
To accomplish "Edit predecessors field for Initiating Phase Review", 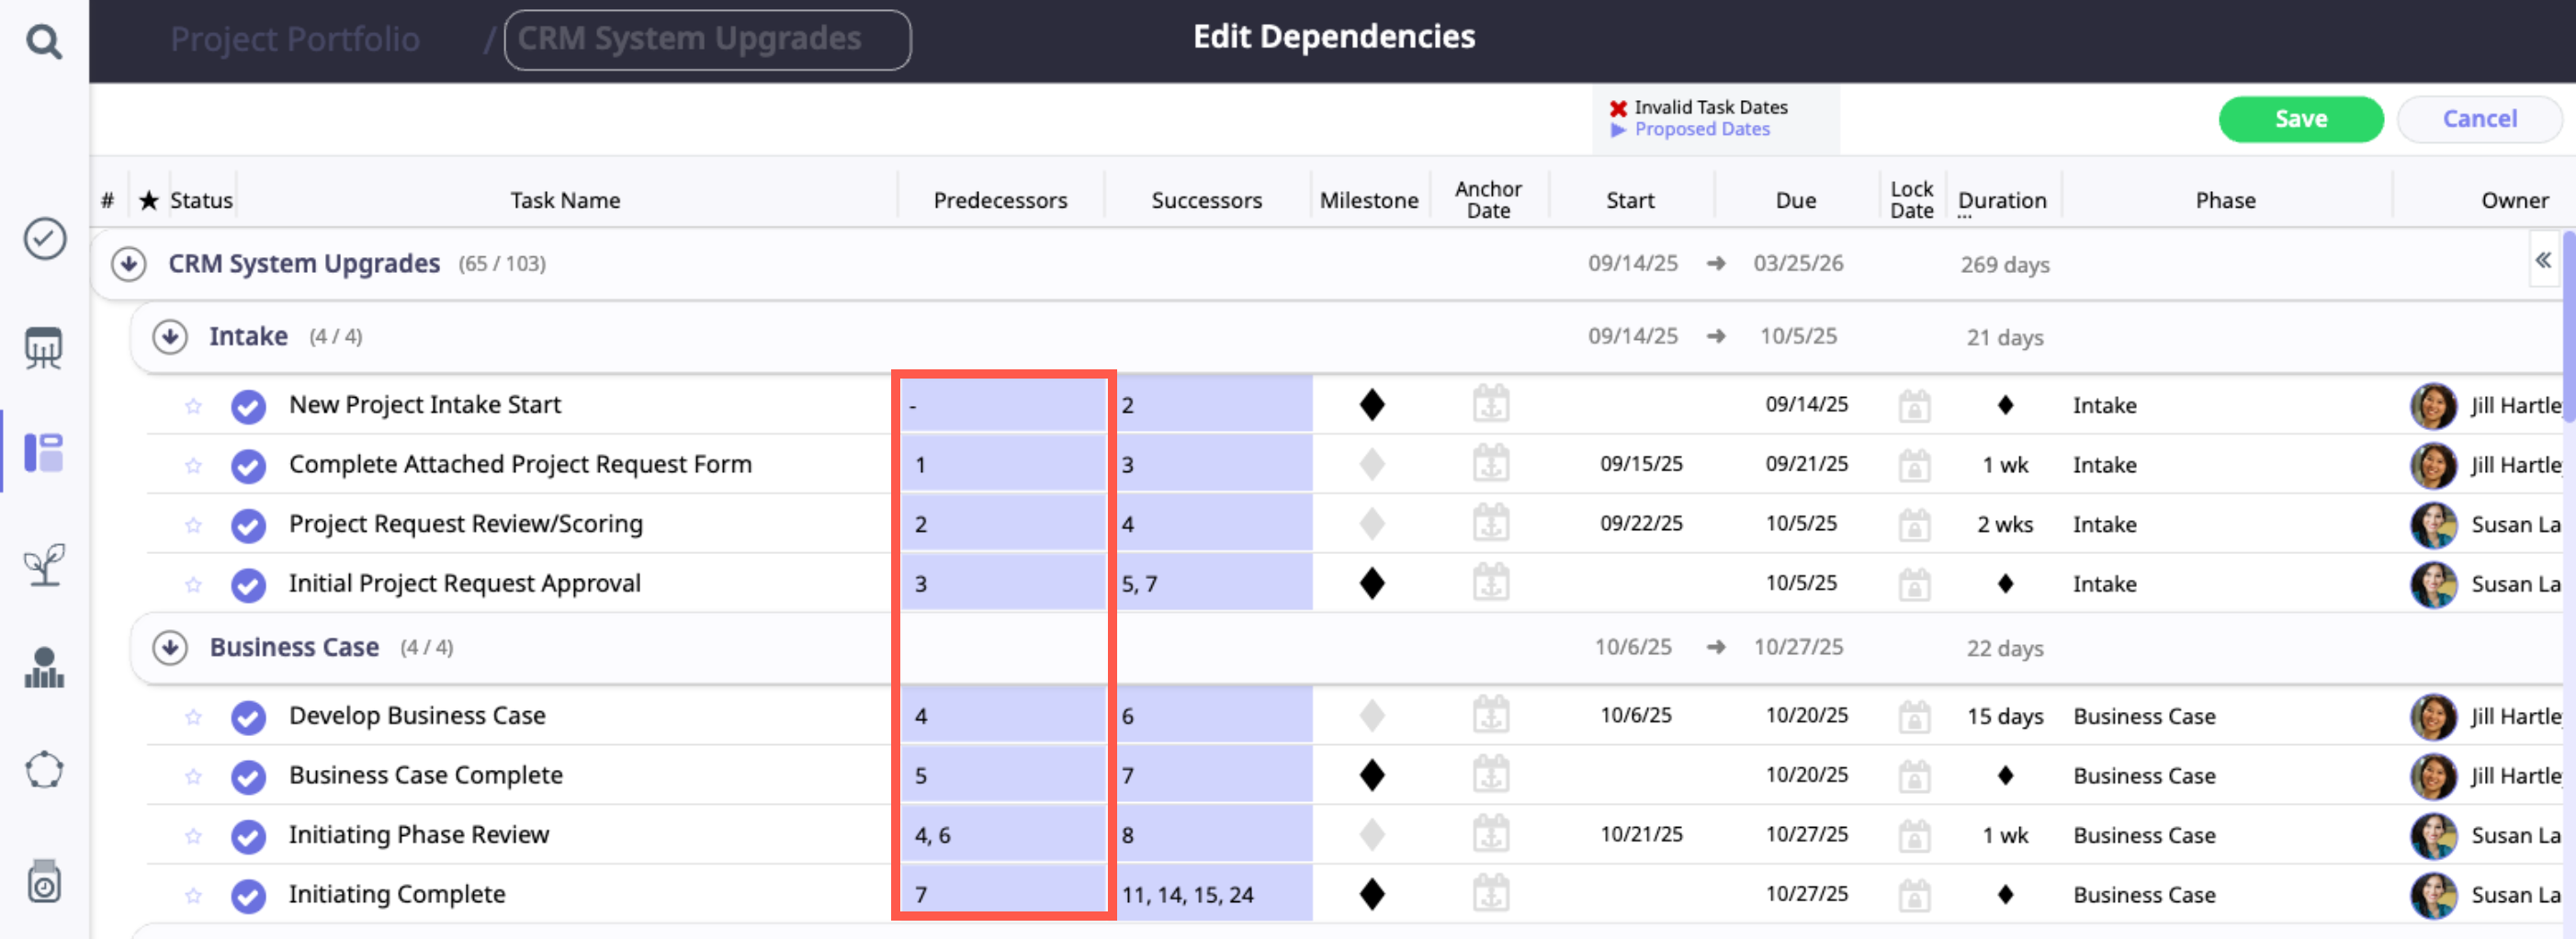I will (x=1002, y=835).
